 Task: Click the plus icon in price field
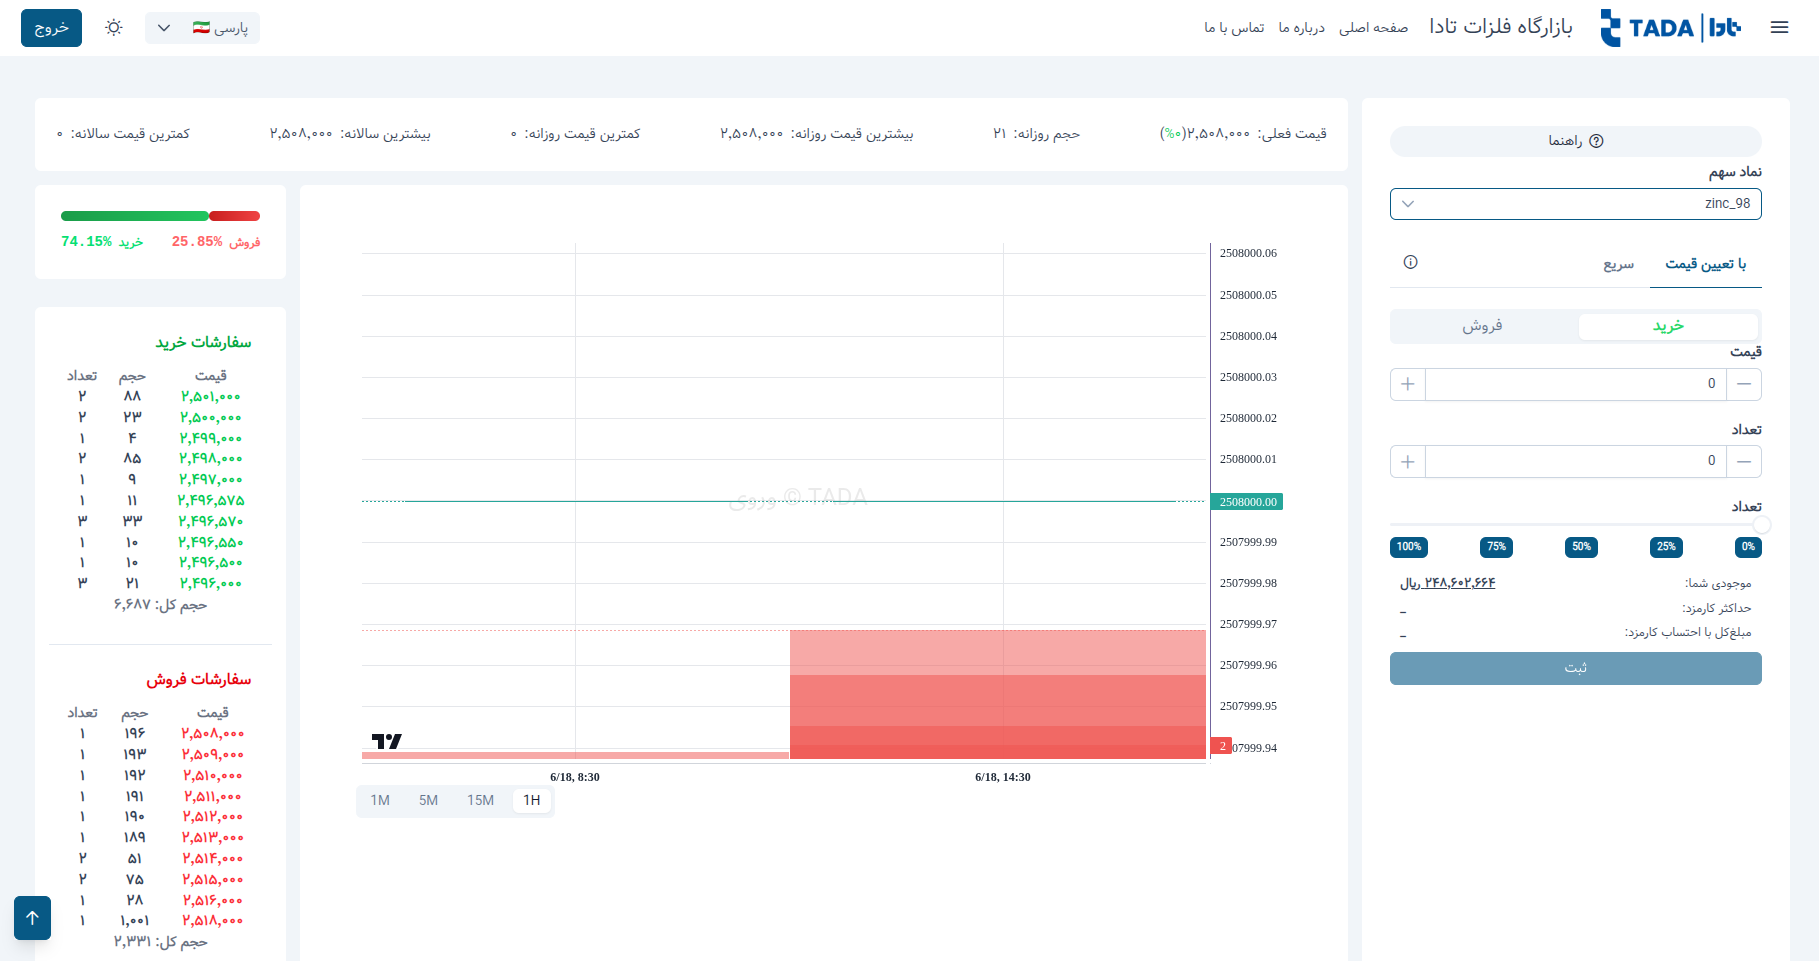1408,384
